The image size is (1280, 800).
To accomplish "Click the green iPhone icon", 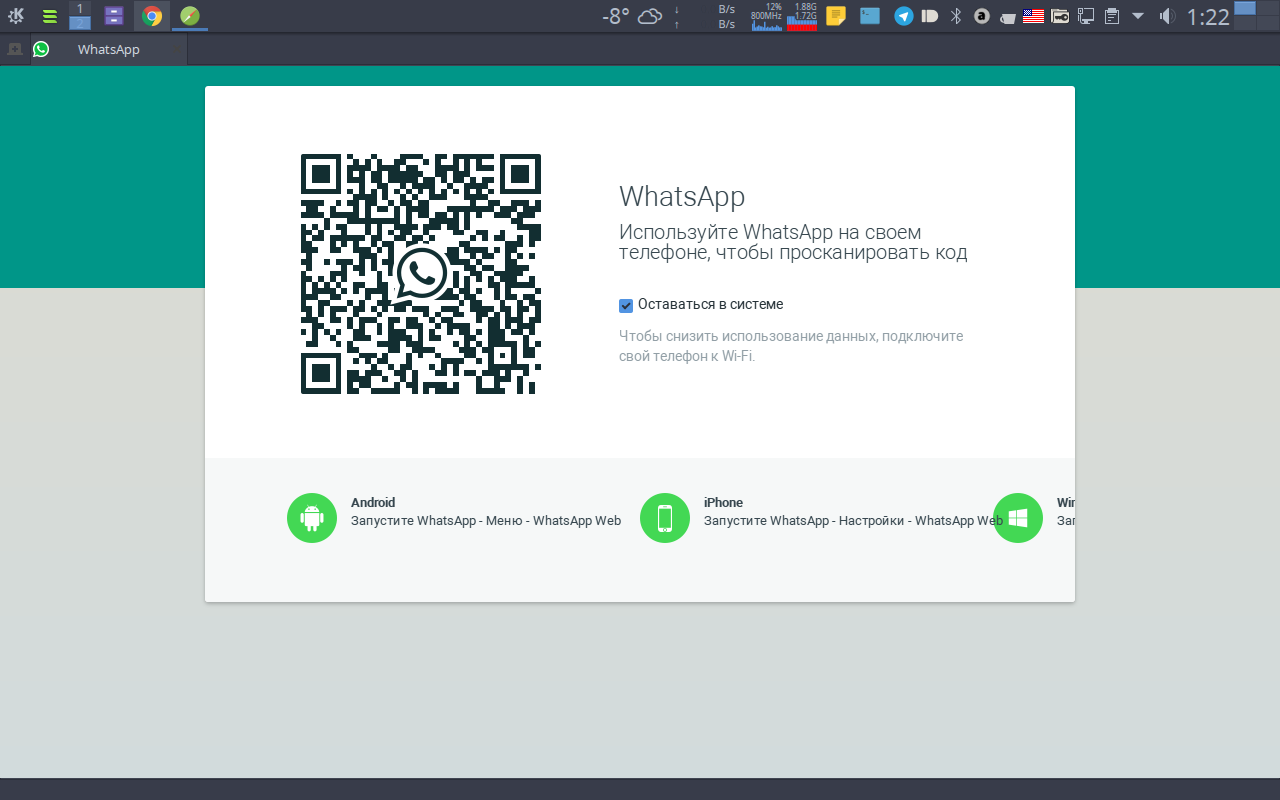I will (665, 518).
